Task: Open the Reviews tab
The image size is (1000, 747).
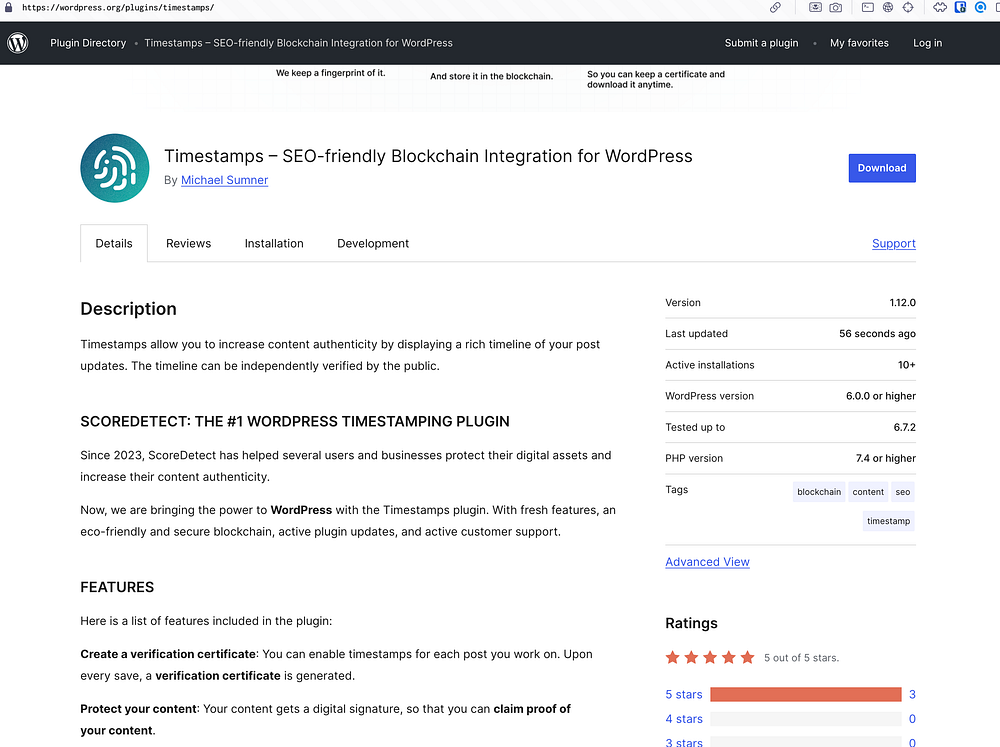Action: pyautogui.click(x=188, y=243)
